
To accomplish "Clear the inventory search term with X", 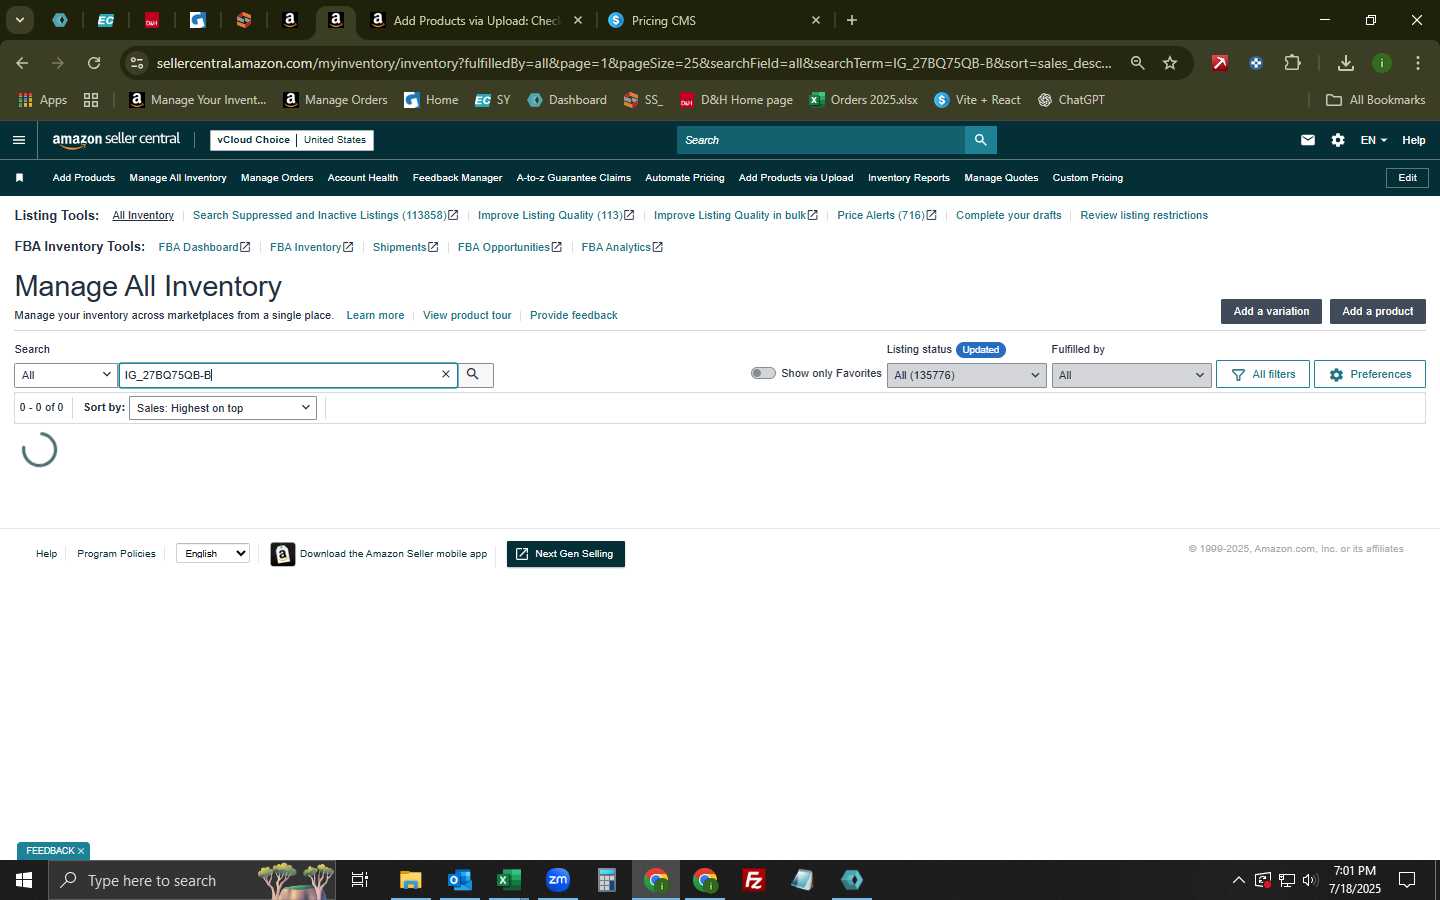I will pyautogui.click(x=446, y=374).
